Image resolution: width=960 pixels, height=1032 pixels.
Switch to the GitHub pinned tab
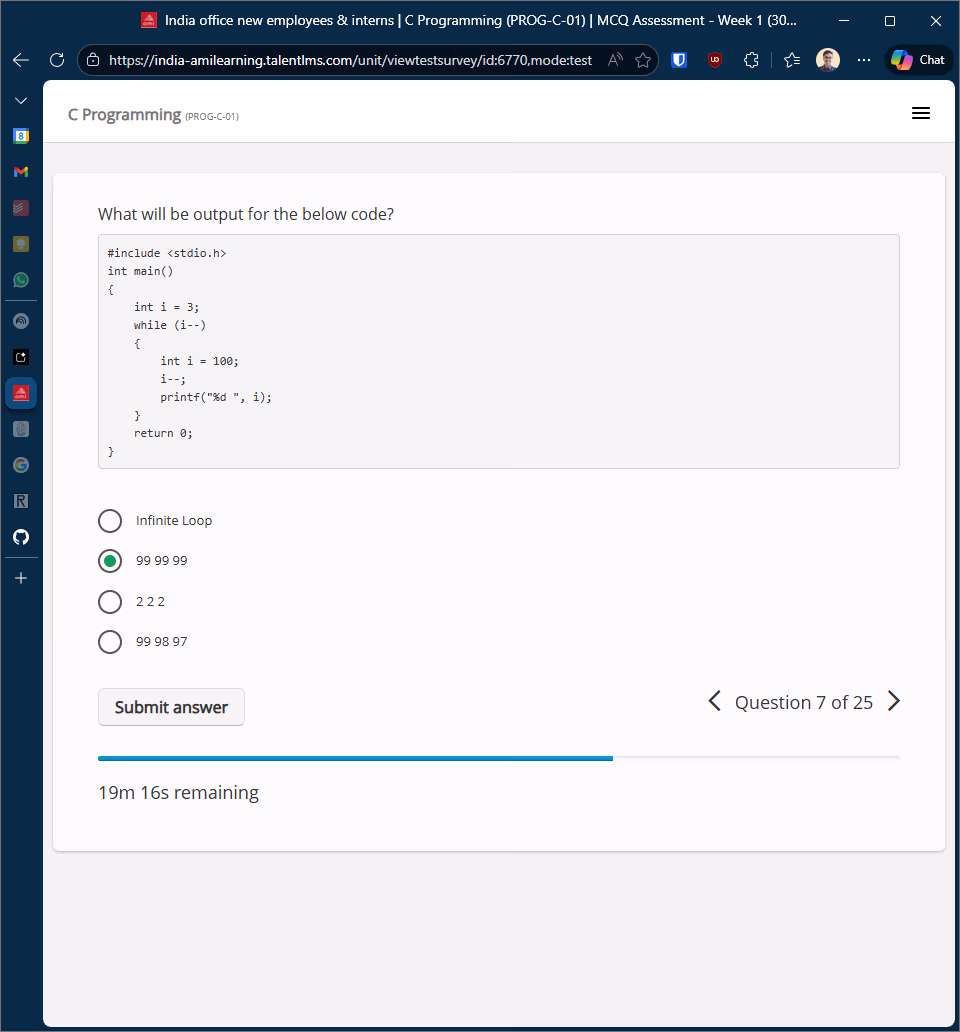21,537
